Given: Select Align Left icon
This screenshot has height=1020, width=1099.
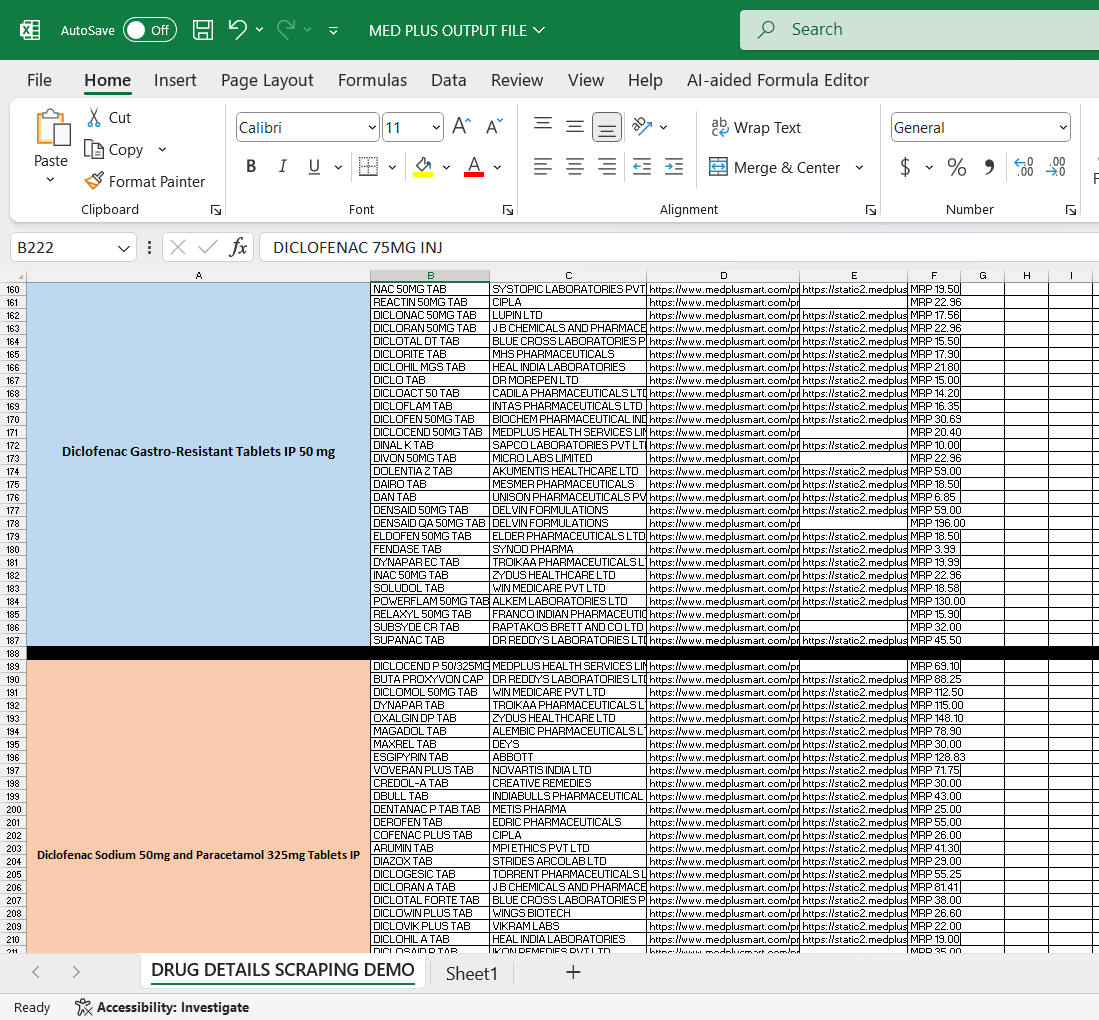Looking at the screenshot, I should [x=542, y=167].
